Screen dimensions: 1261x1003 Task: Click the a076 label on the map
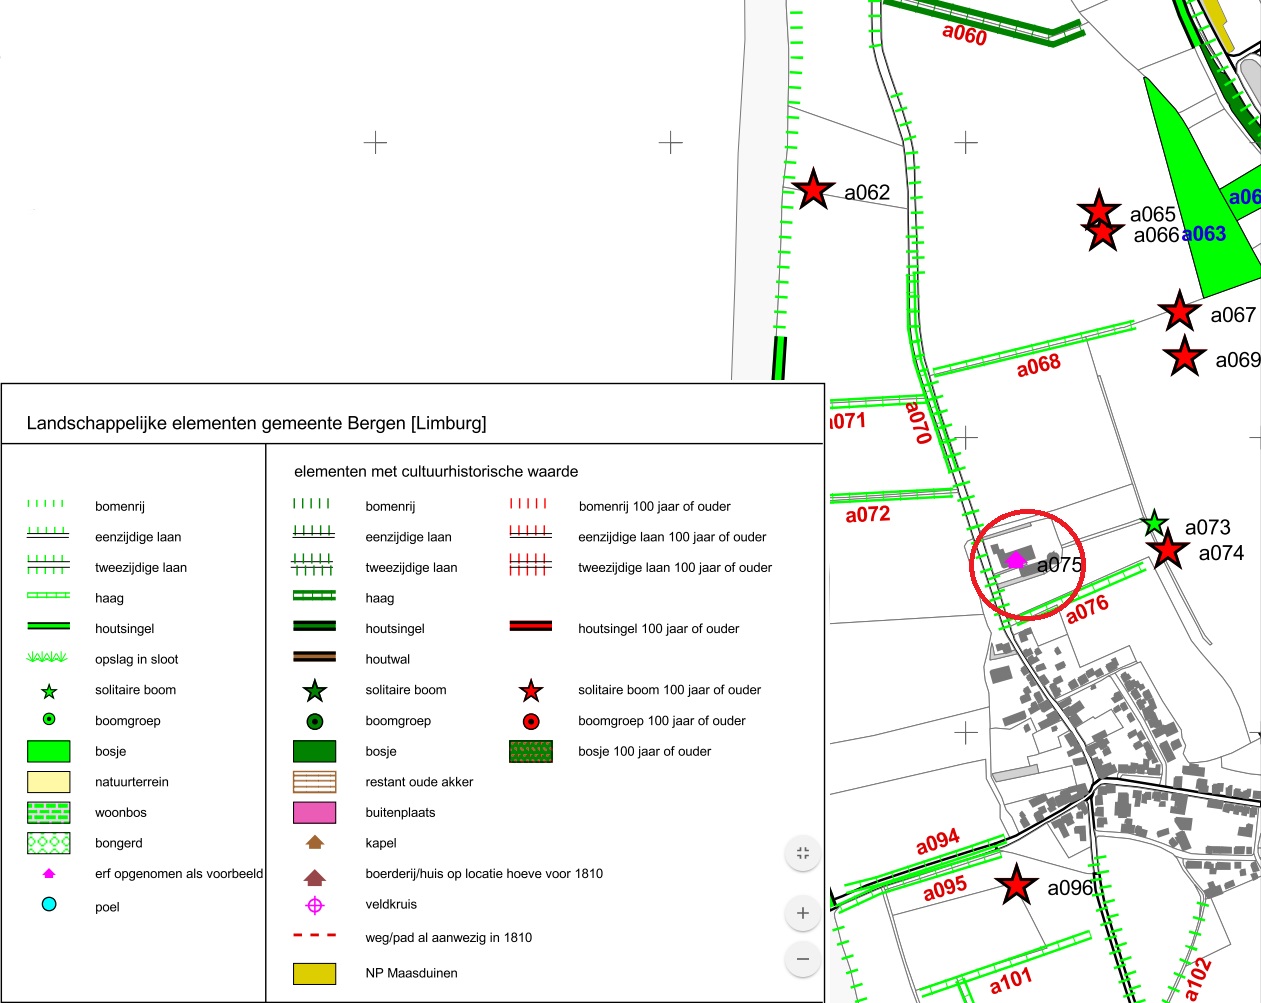coord(1087,609)
